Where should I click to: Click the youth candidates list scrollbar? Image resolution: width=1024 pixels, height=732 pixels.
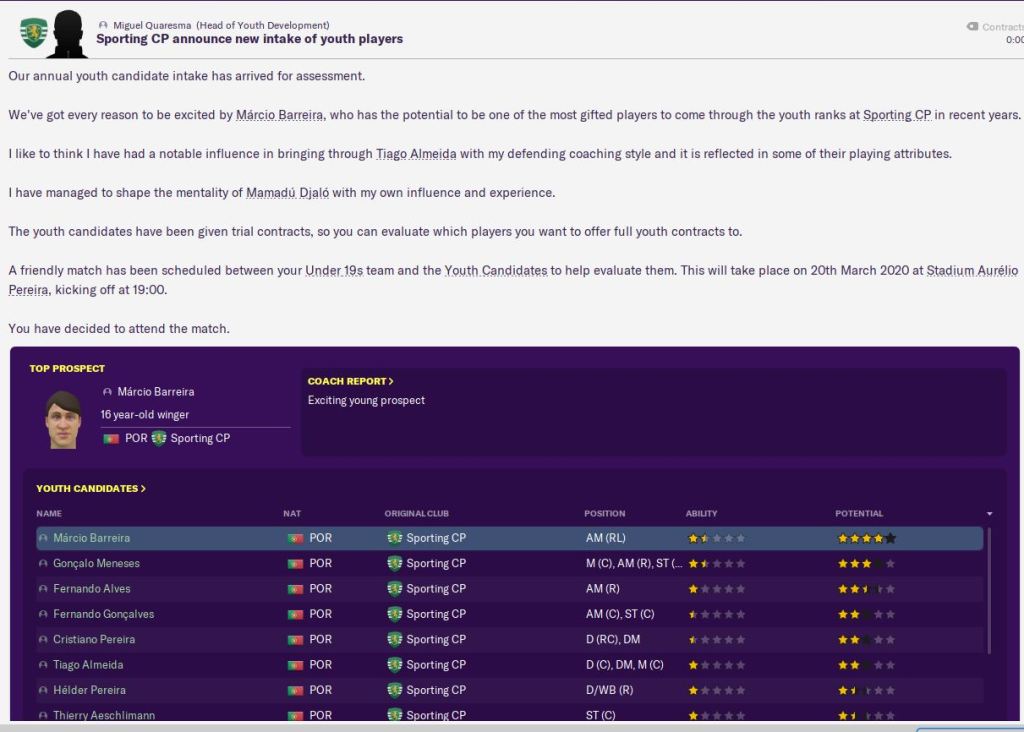[x=988, y=620]
